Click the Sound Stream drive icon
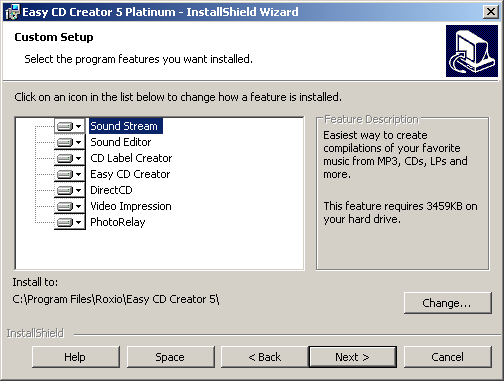Viewport: 504px width, 381px height. pos(65,126)
